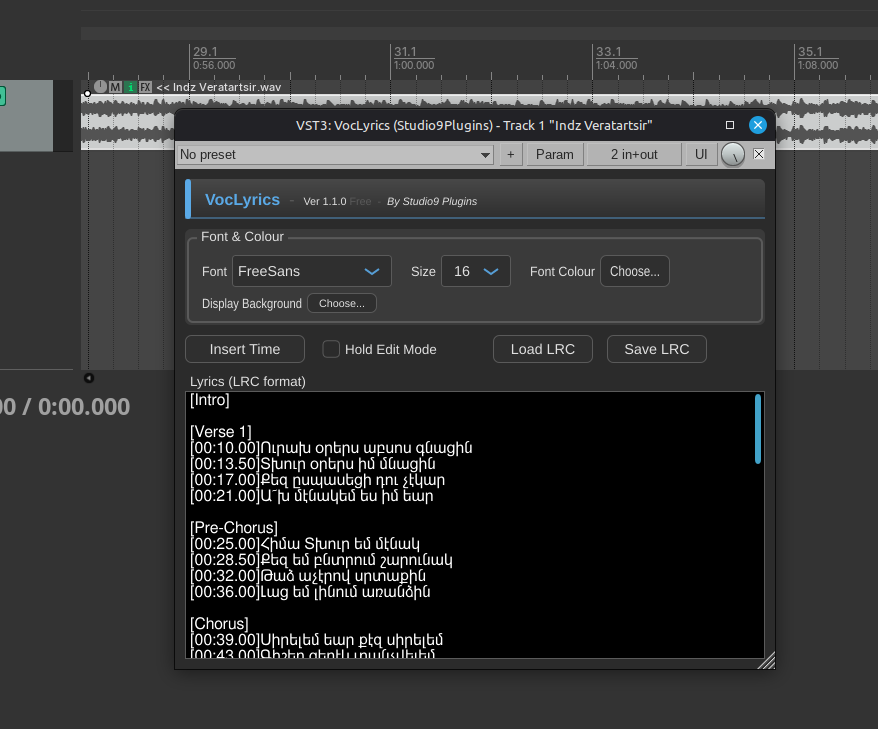
Task: Open the FX chain for media item
Action: (x=146, y=87)
